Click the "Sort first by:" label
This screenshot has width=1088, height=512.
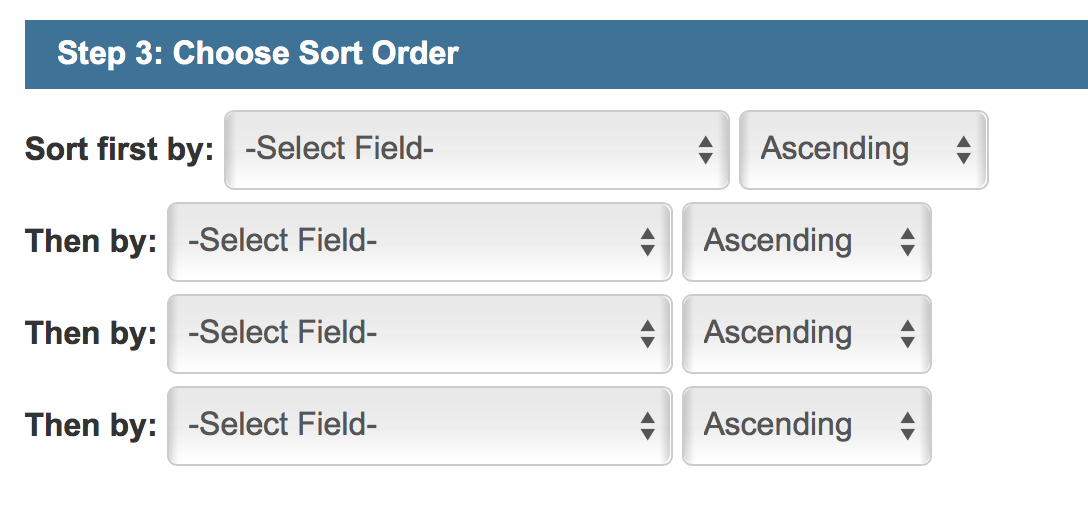point(119,149)
